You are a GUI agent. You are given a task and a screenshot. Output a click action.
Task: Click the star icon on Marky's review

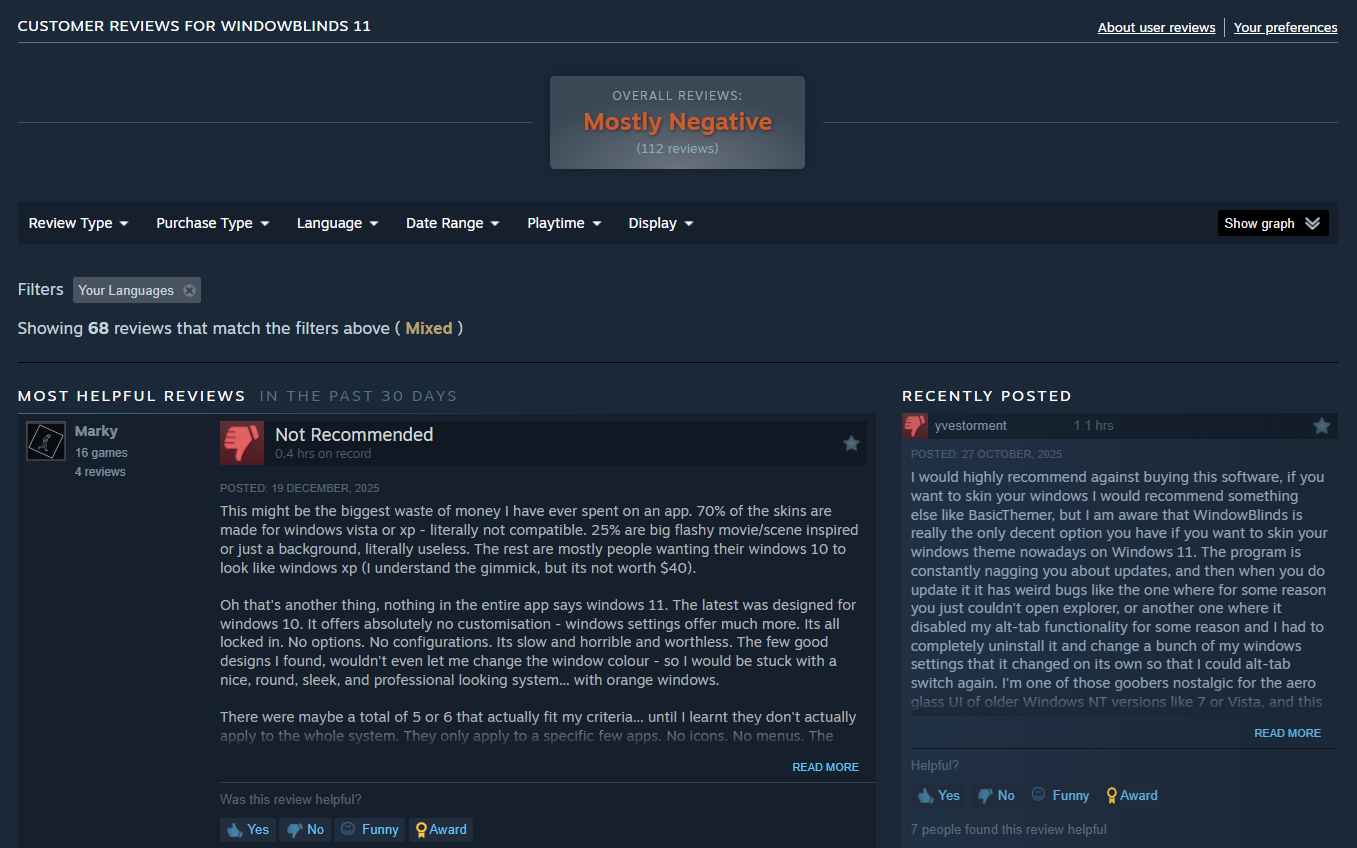coord(851,443)
